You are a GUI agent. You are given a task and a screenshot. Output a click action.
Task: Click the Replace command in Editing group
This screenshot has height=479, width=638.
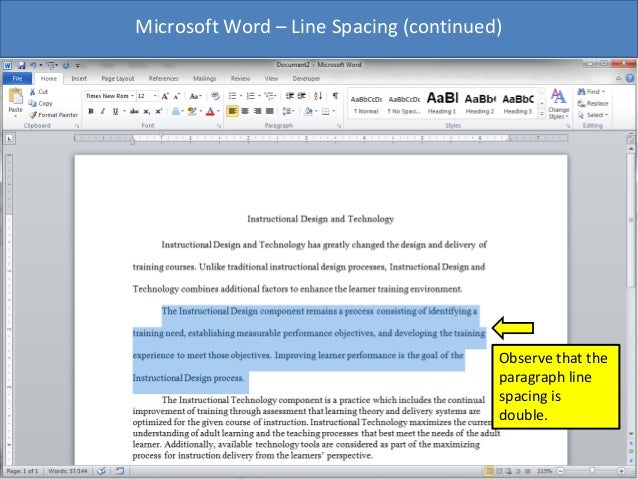tap(593, 103)
